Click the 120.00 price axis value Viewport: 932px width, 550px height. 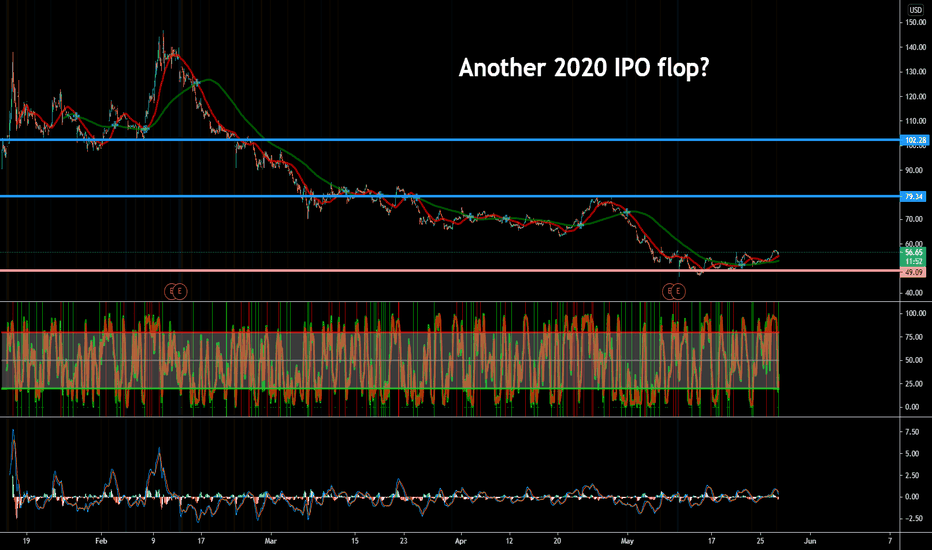(915, 96)
